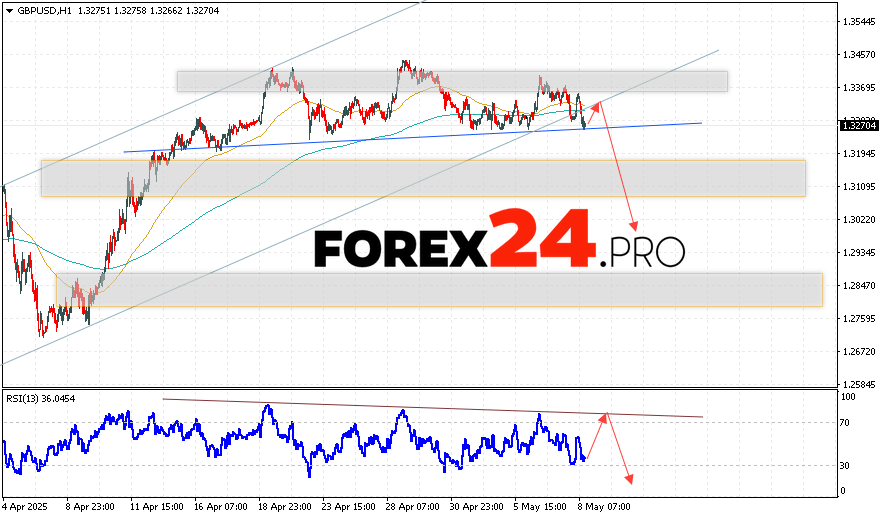The image size is (883, 518).
Task: Click the 1.33695 price axis label
Action: pos(859,88)
